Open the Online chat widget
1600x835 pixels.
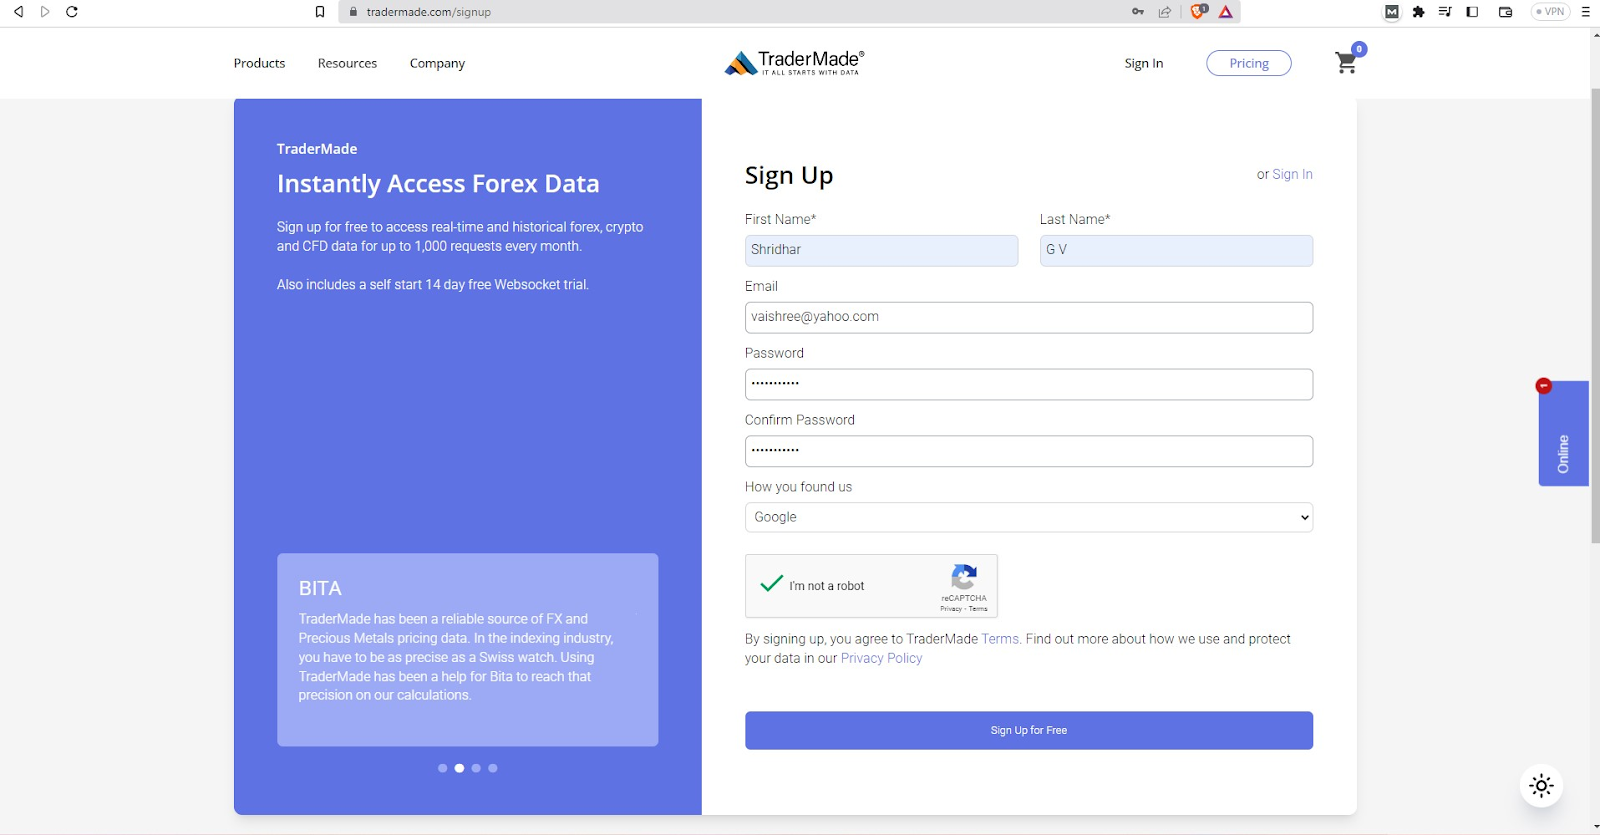[x=1563, y=433]
